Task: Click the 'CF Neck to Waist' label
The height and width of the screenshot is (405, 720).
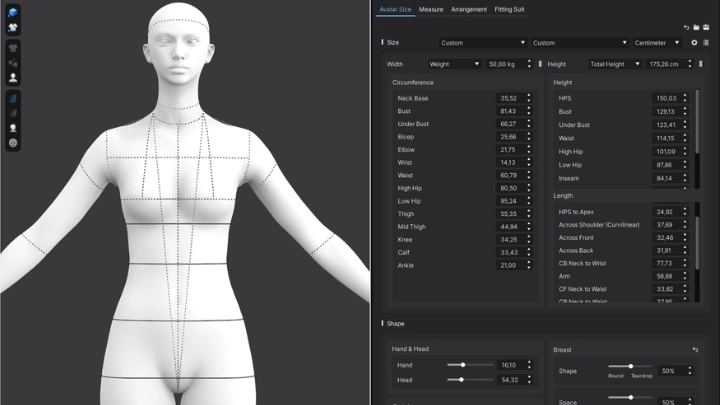Action: (x=582, y=289)
